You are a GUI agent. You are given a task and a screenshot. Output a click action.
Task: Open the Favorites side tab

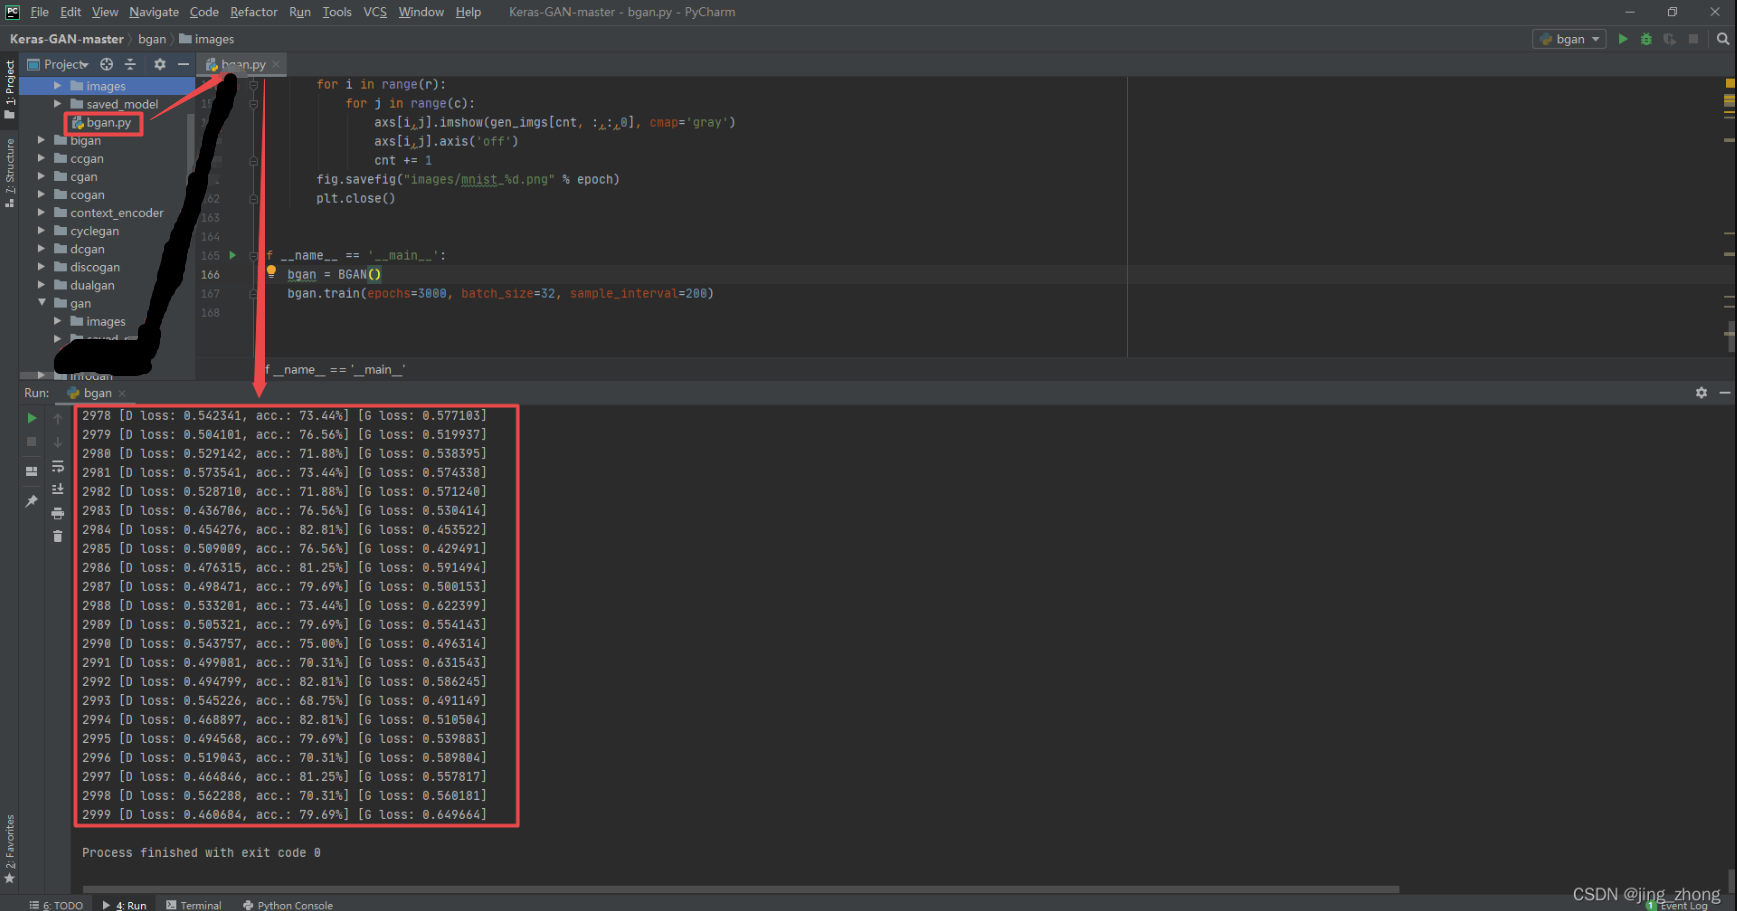10,848
